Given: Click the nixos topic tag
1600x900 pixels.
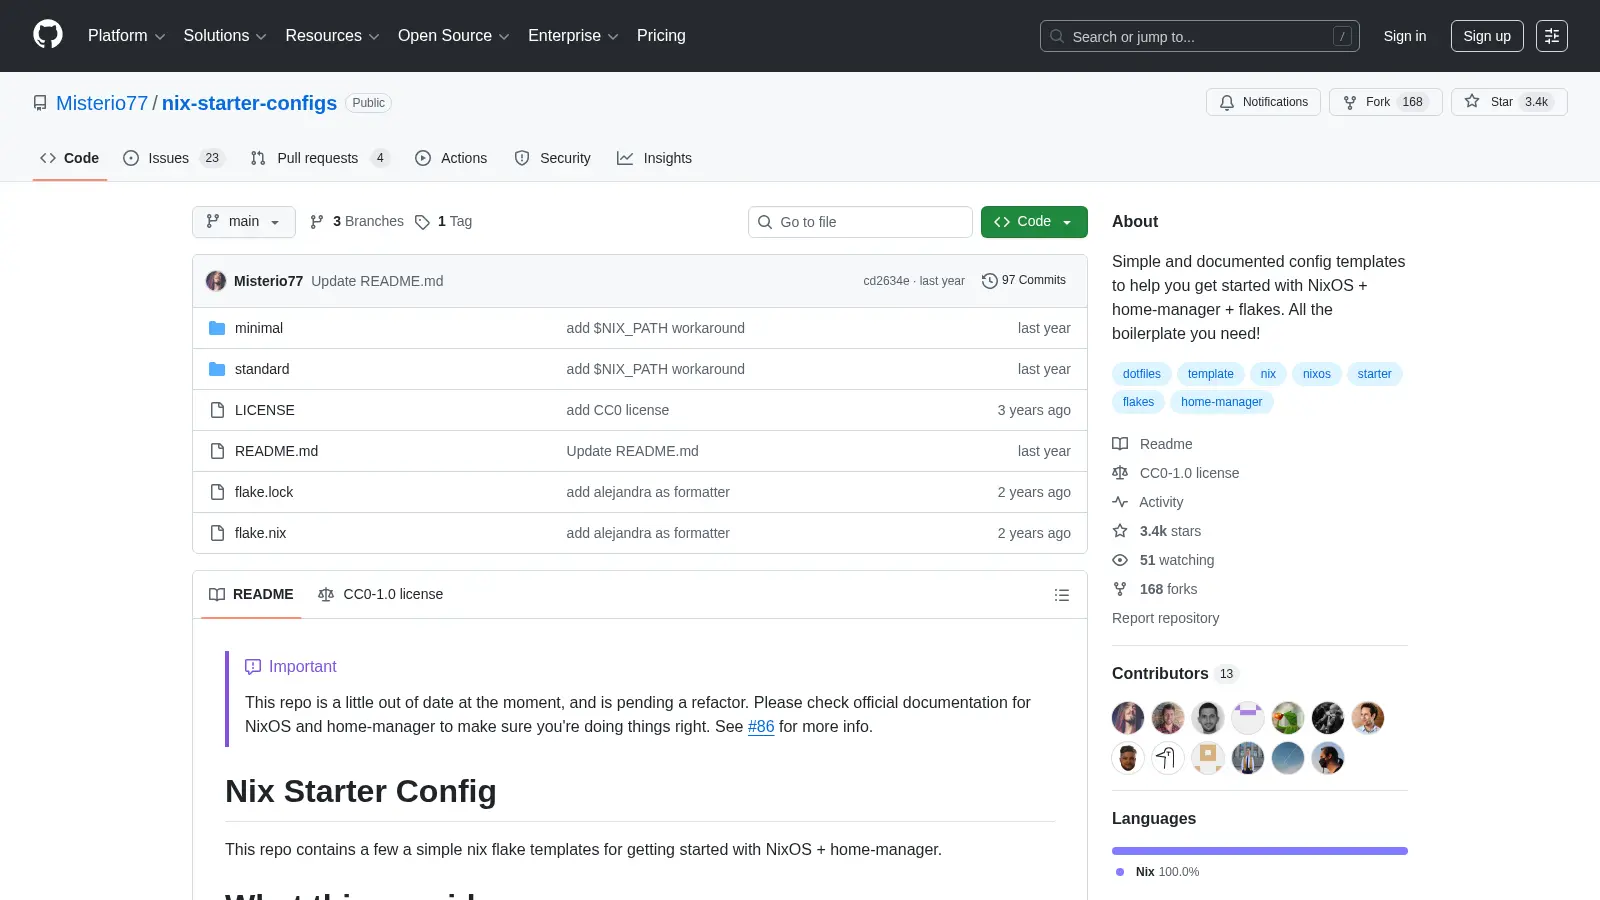Looking at the screenshot, I should 1316,374.
